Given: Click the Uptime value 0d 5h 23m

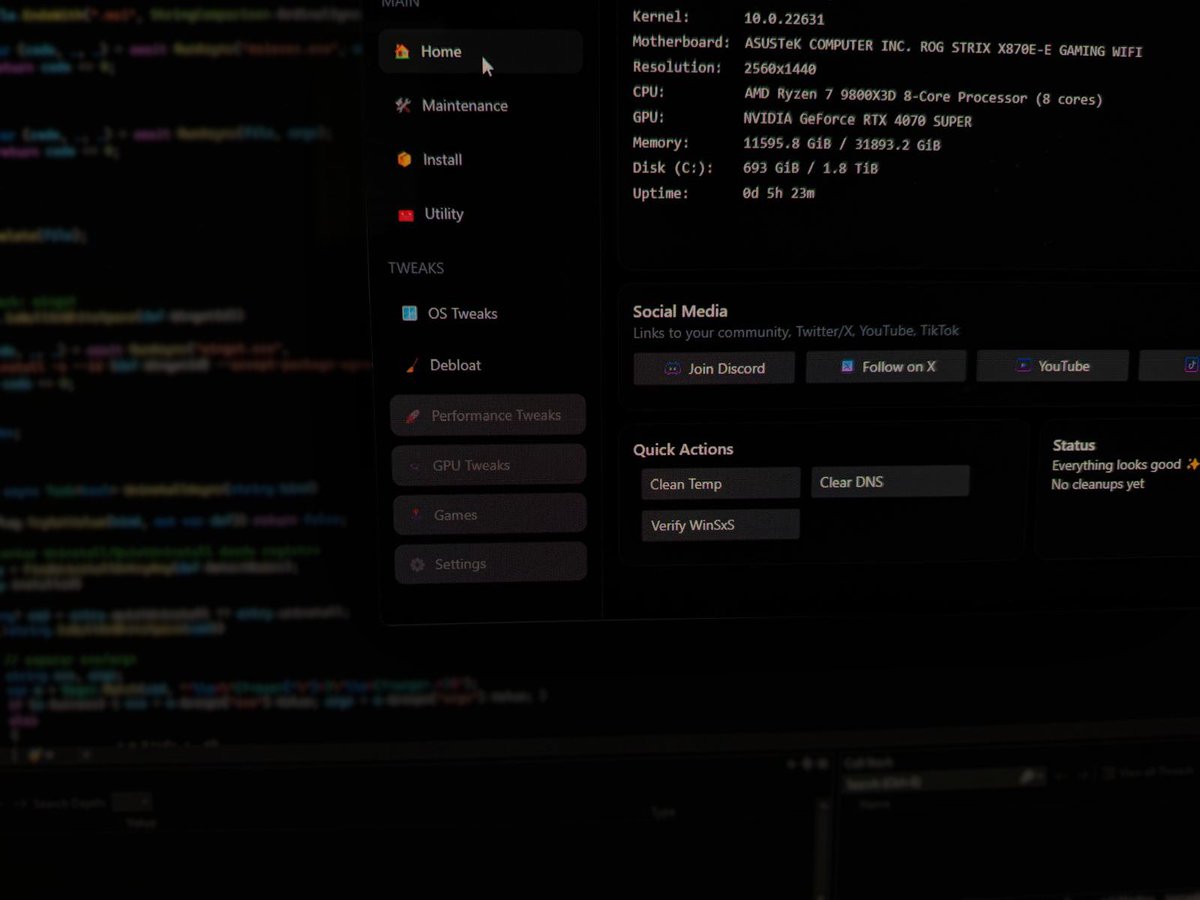Looking at the screenshot, I should 779,193.
